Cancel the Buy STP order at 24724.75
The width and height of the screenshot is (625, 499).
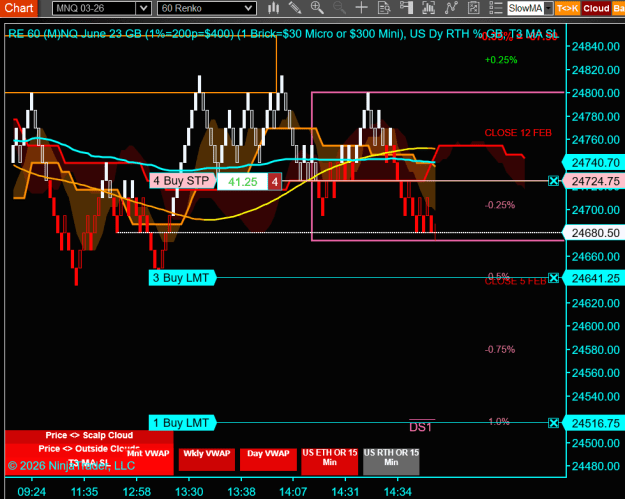click(553, 181)
